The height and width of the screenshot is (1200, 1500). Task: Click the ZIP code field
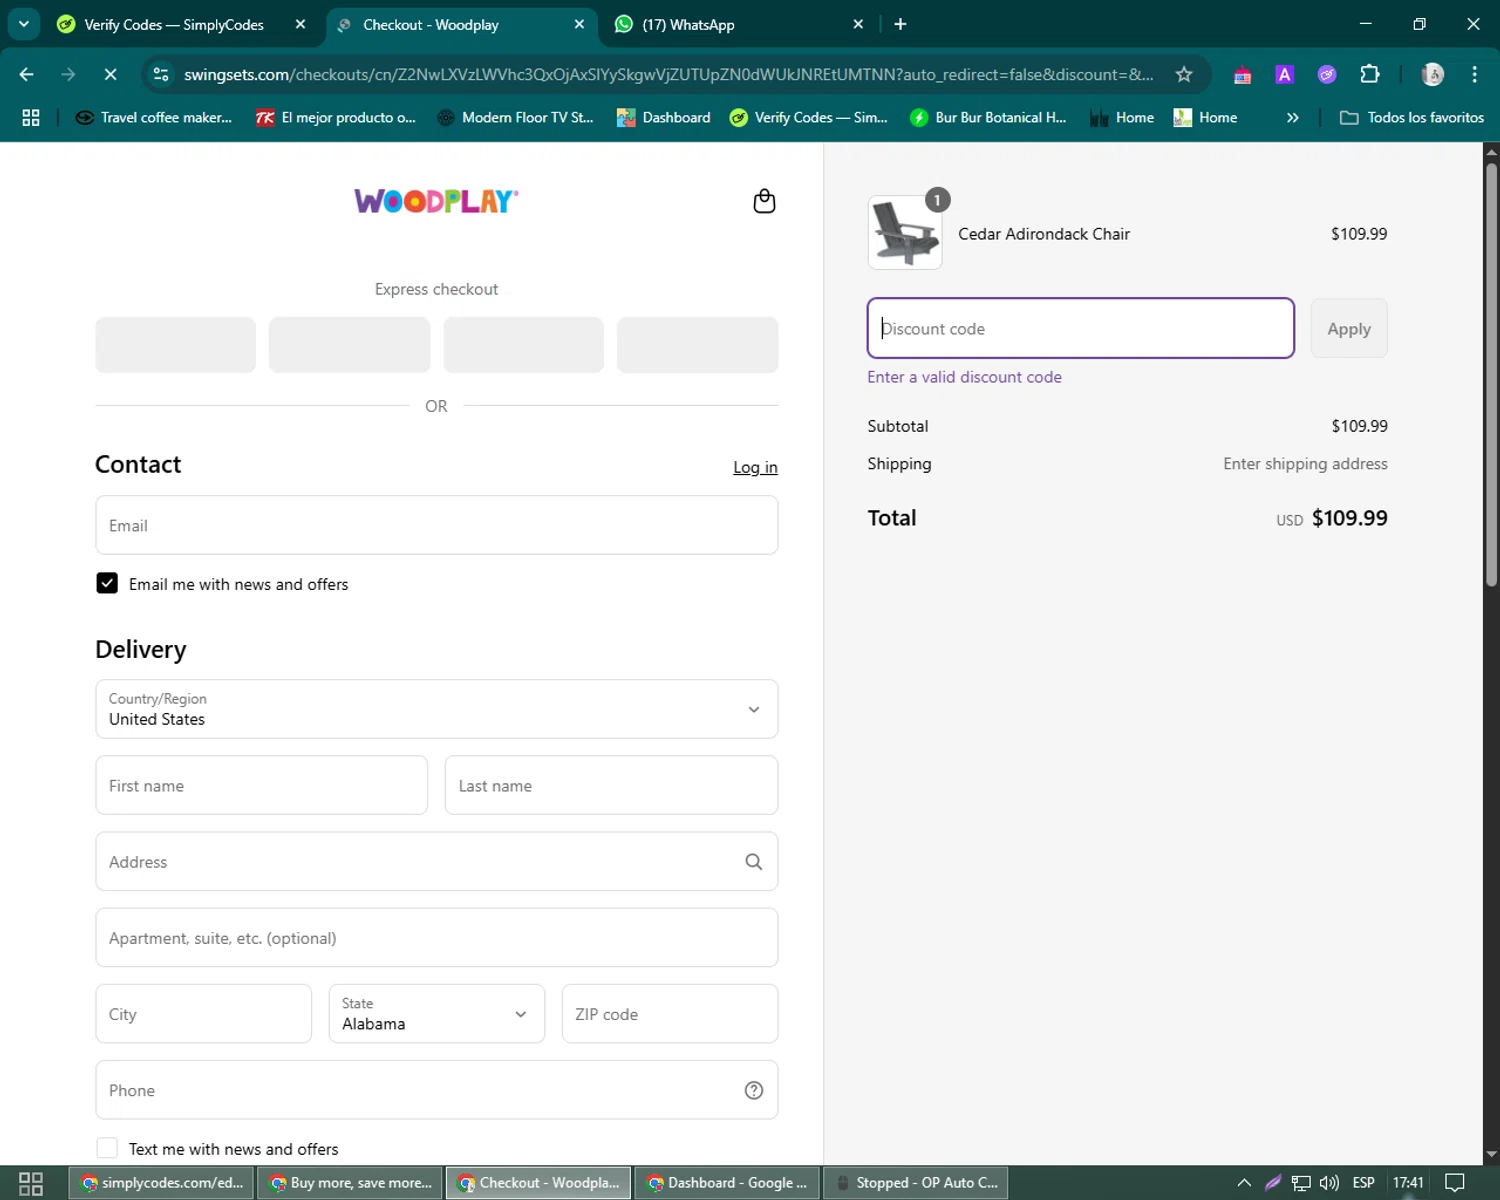point(670,1013)
